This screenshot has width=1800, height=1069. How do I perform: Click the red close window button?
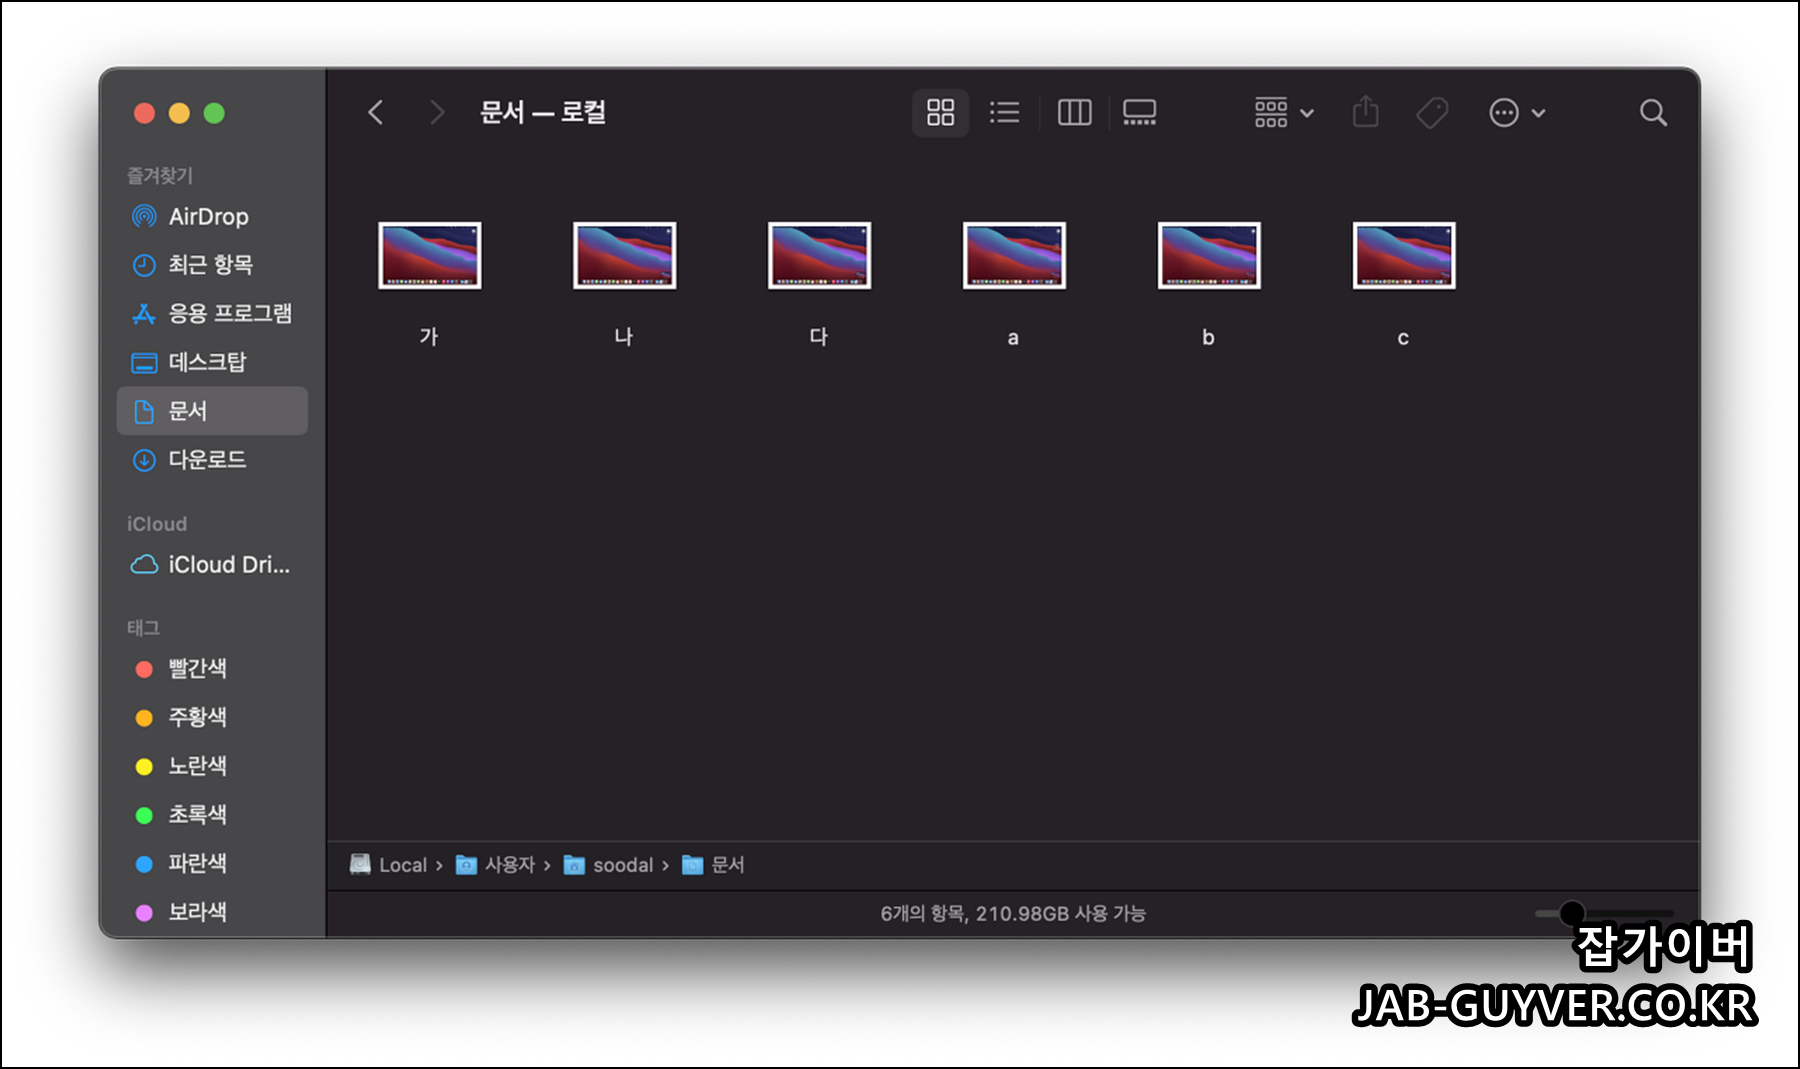(x=144, y=113)
